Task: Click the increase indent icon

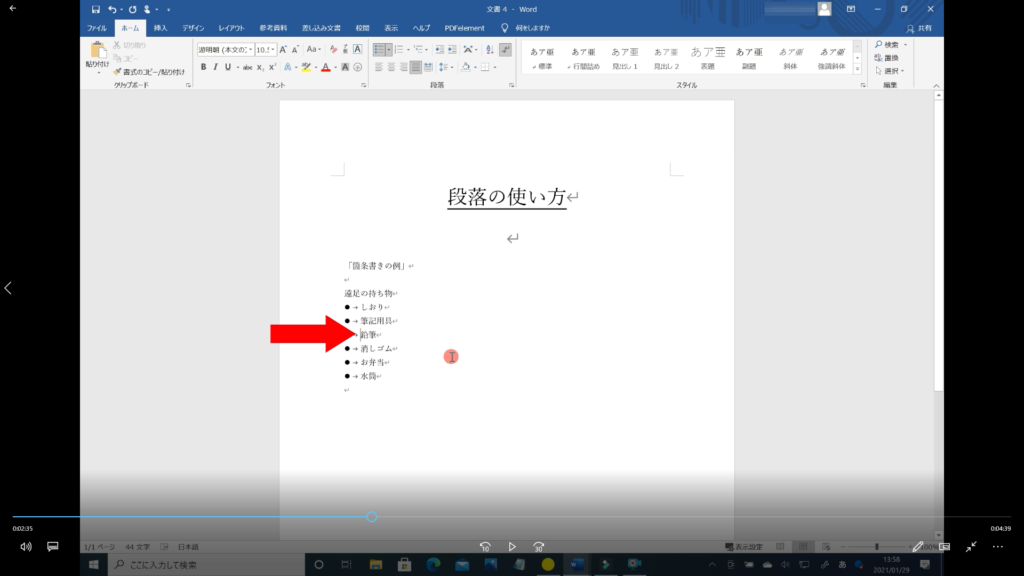Action: [x=452, y=48]
